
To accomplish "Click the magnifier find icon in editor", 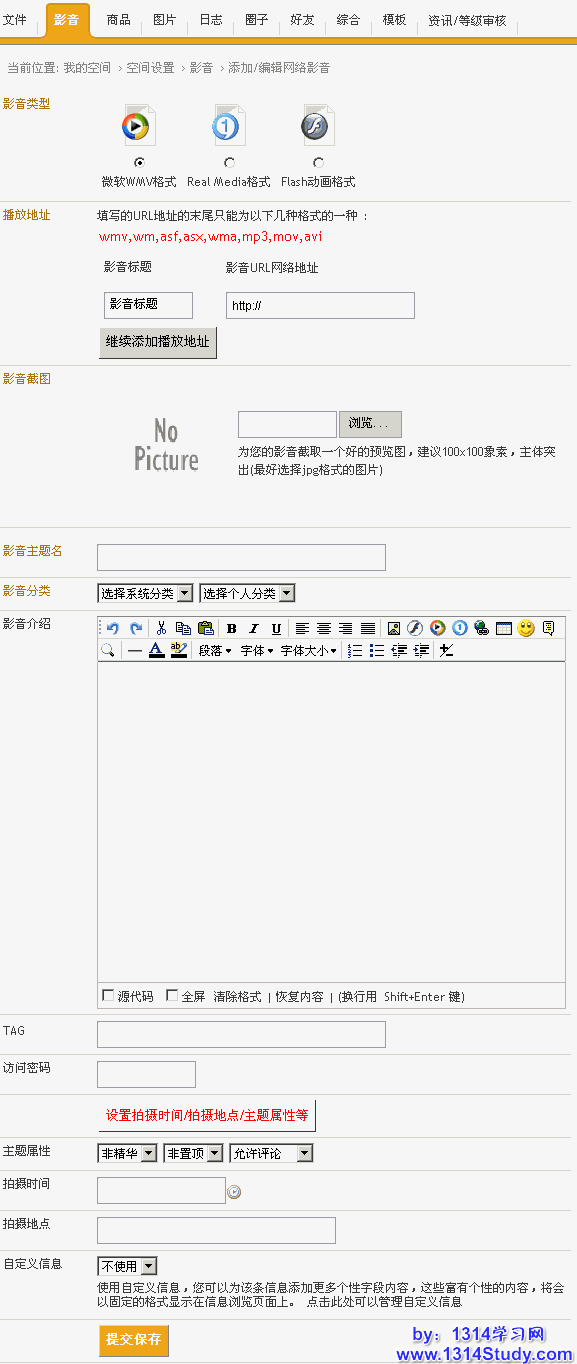I will tap(108, 650).
